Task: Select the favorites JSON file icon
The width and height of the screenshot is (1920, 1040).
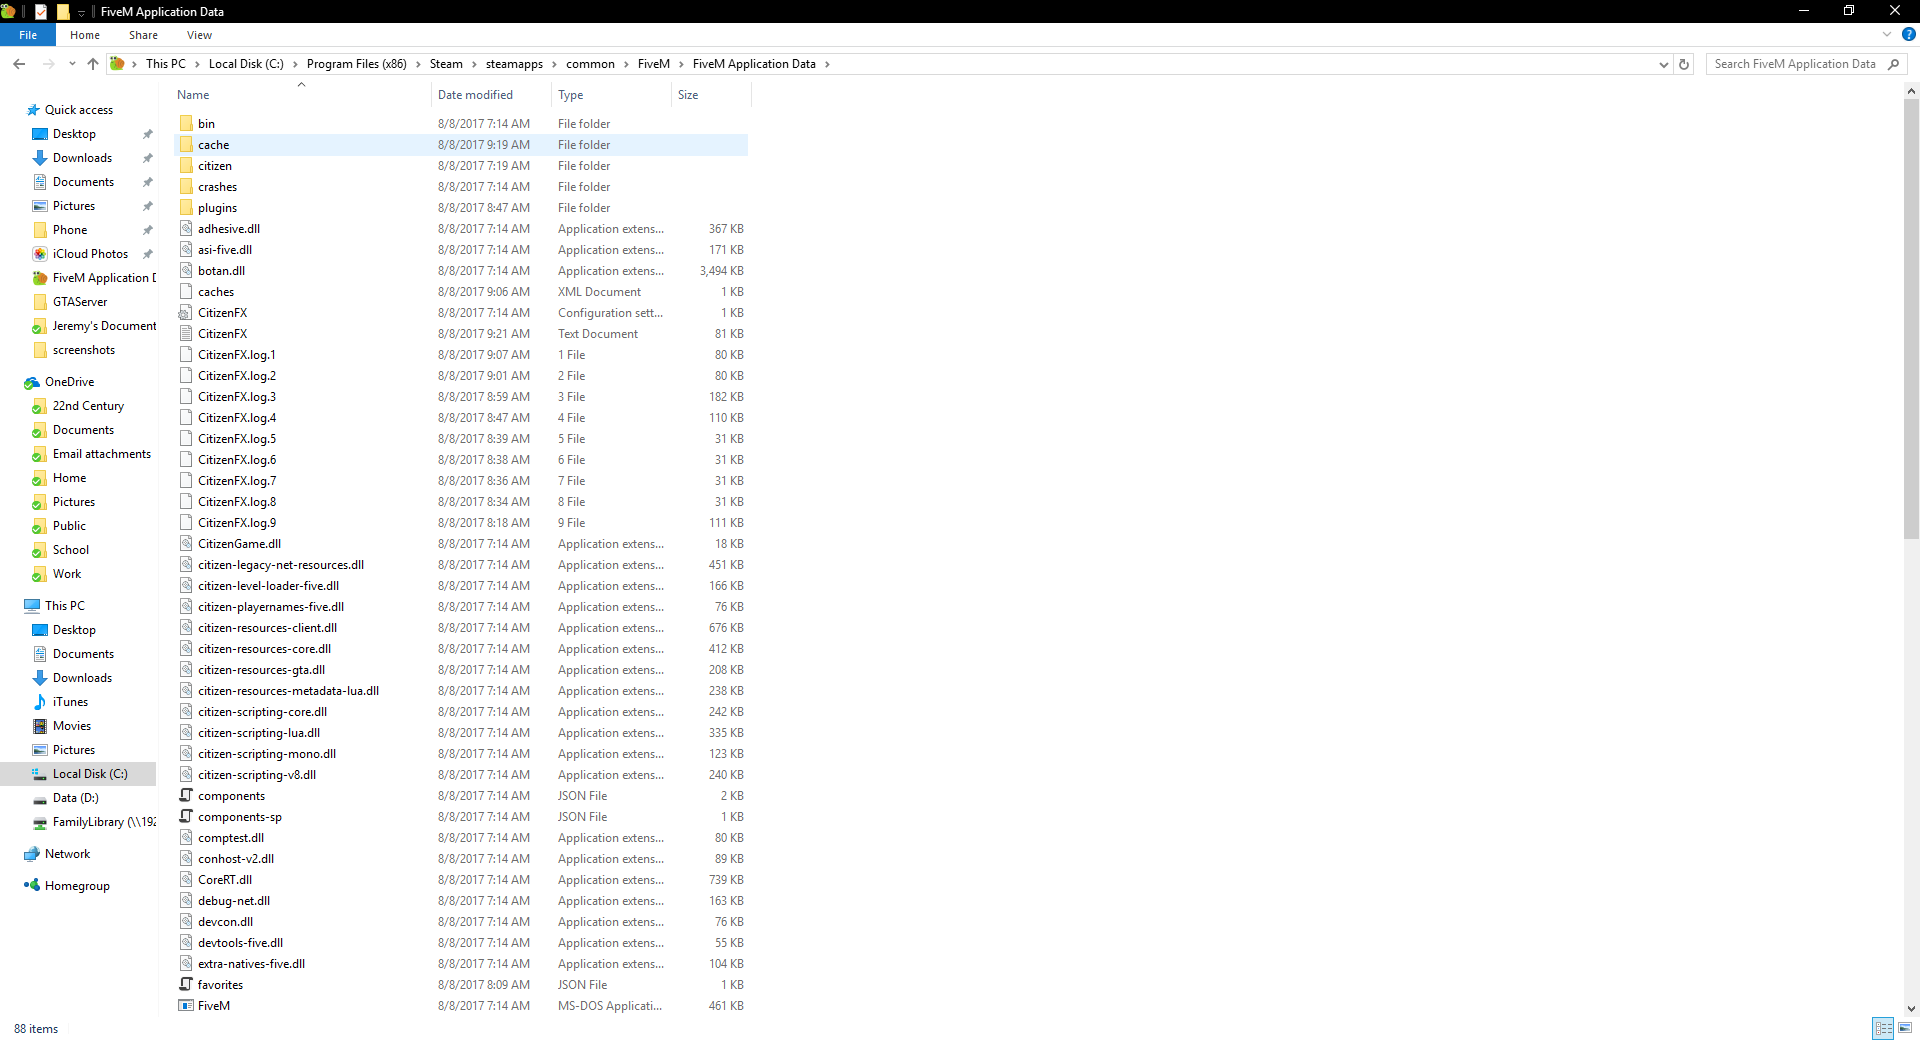Action: click(186, 985)
